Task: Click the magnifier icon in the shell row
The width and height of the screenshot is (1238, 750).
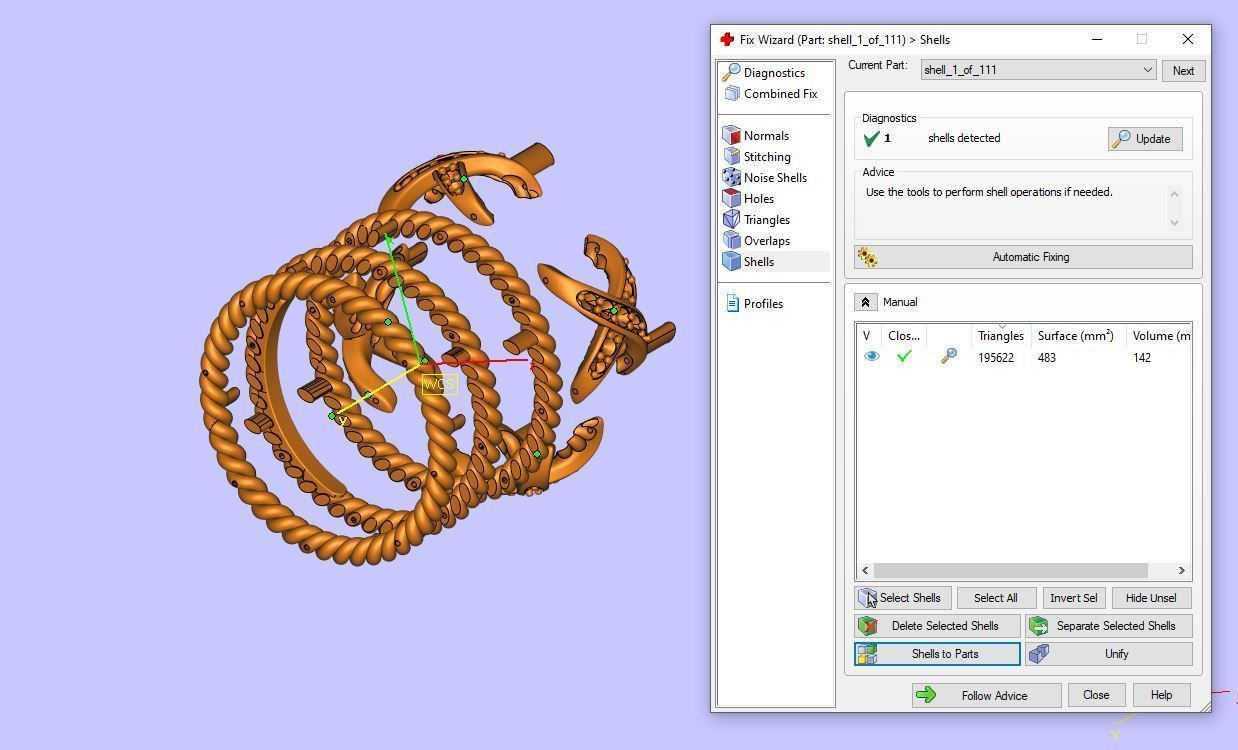Action: (x=948, y=356)
